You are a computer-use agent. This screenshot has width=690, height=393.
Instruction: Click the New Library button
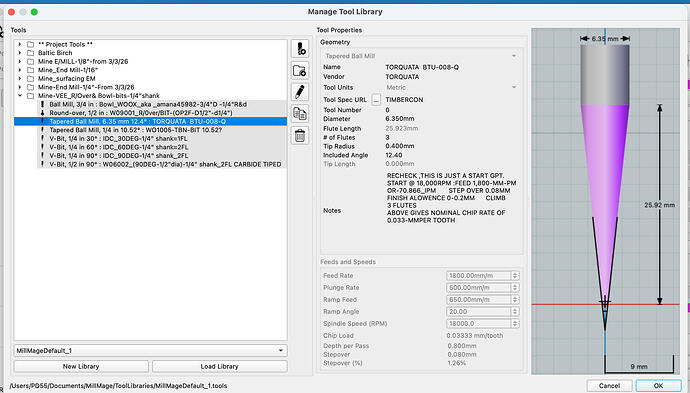pyautogui.click(x=81, y=366)
